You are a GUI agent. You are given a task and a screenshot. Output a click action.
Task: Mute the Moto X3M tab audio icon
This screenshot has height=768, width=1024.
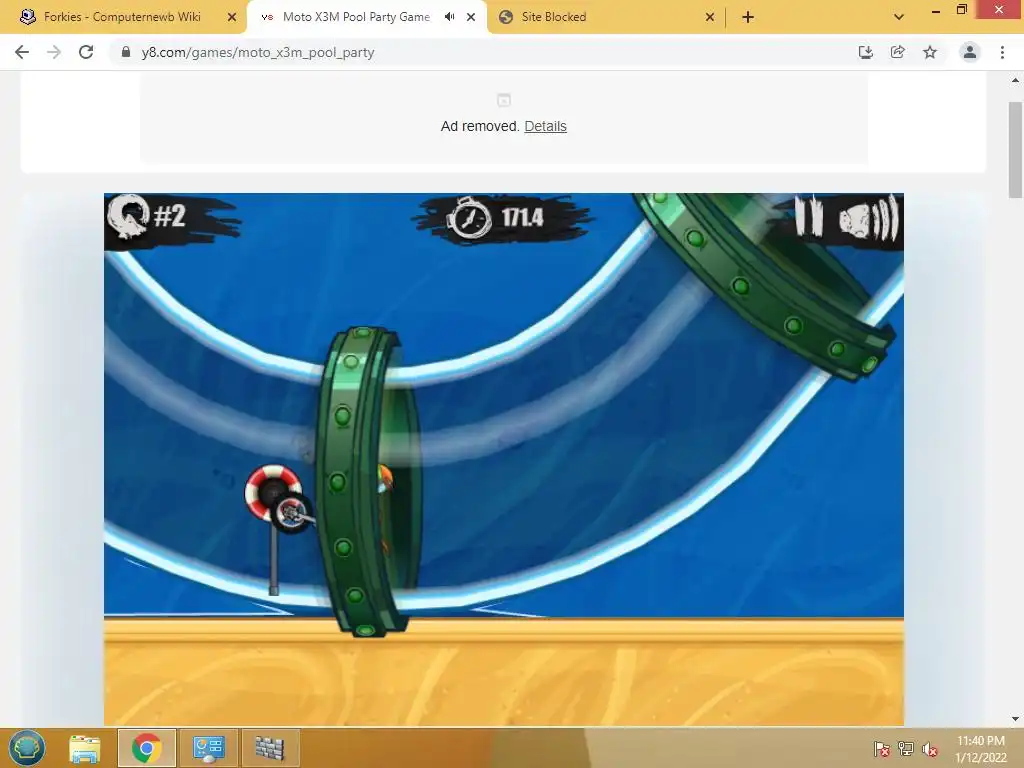[449, 17]
